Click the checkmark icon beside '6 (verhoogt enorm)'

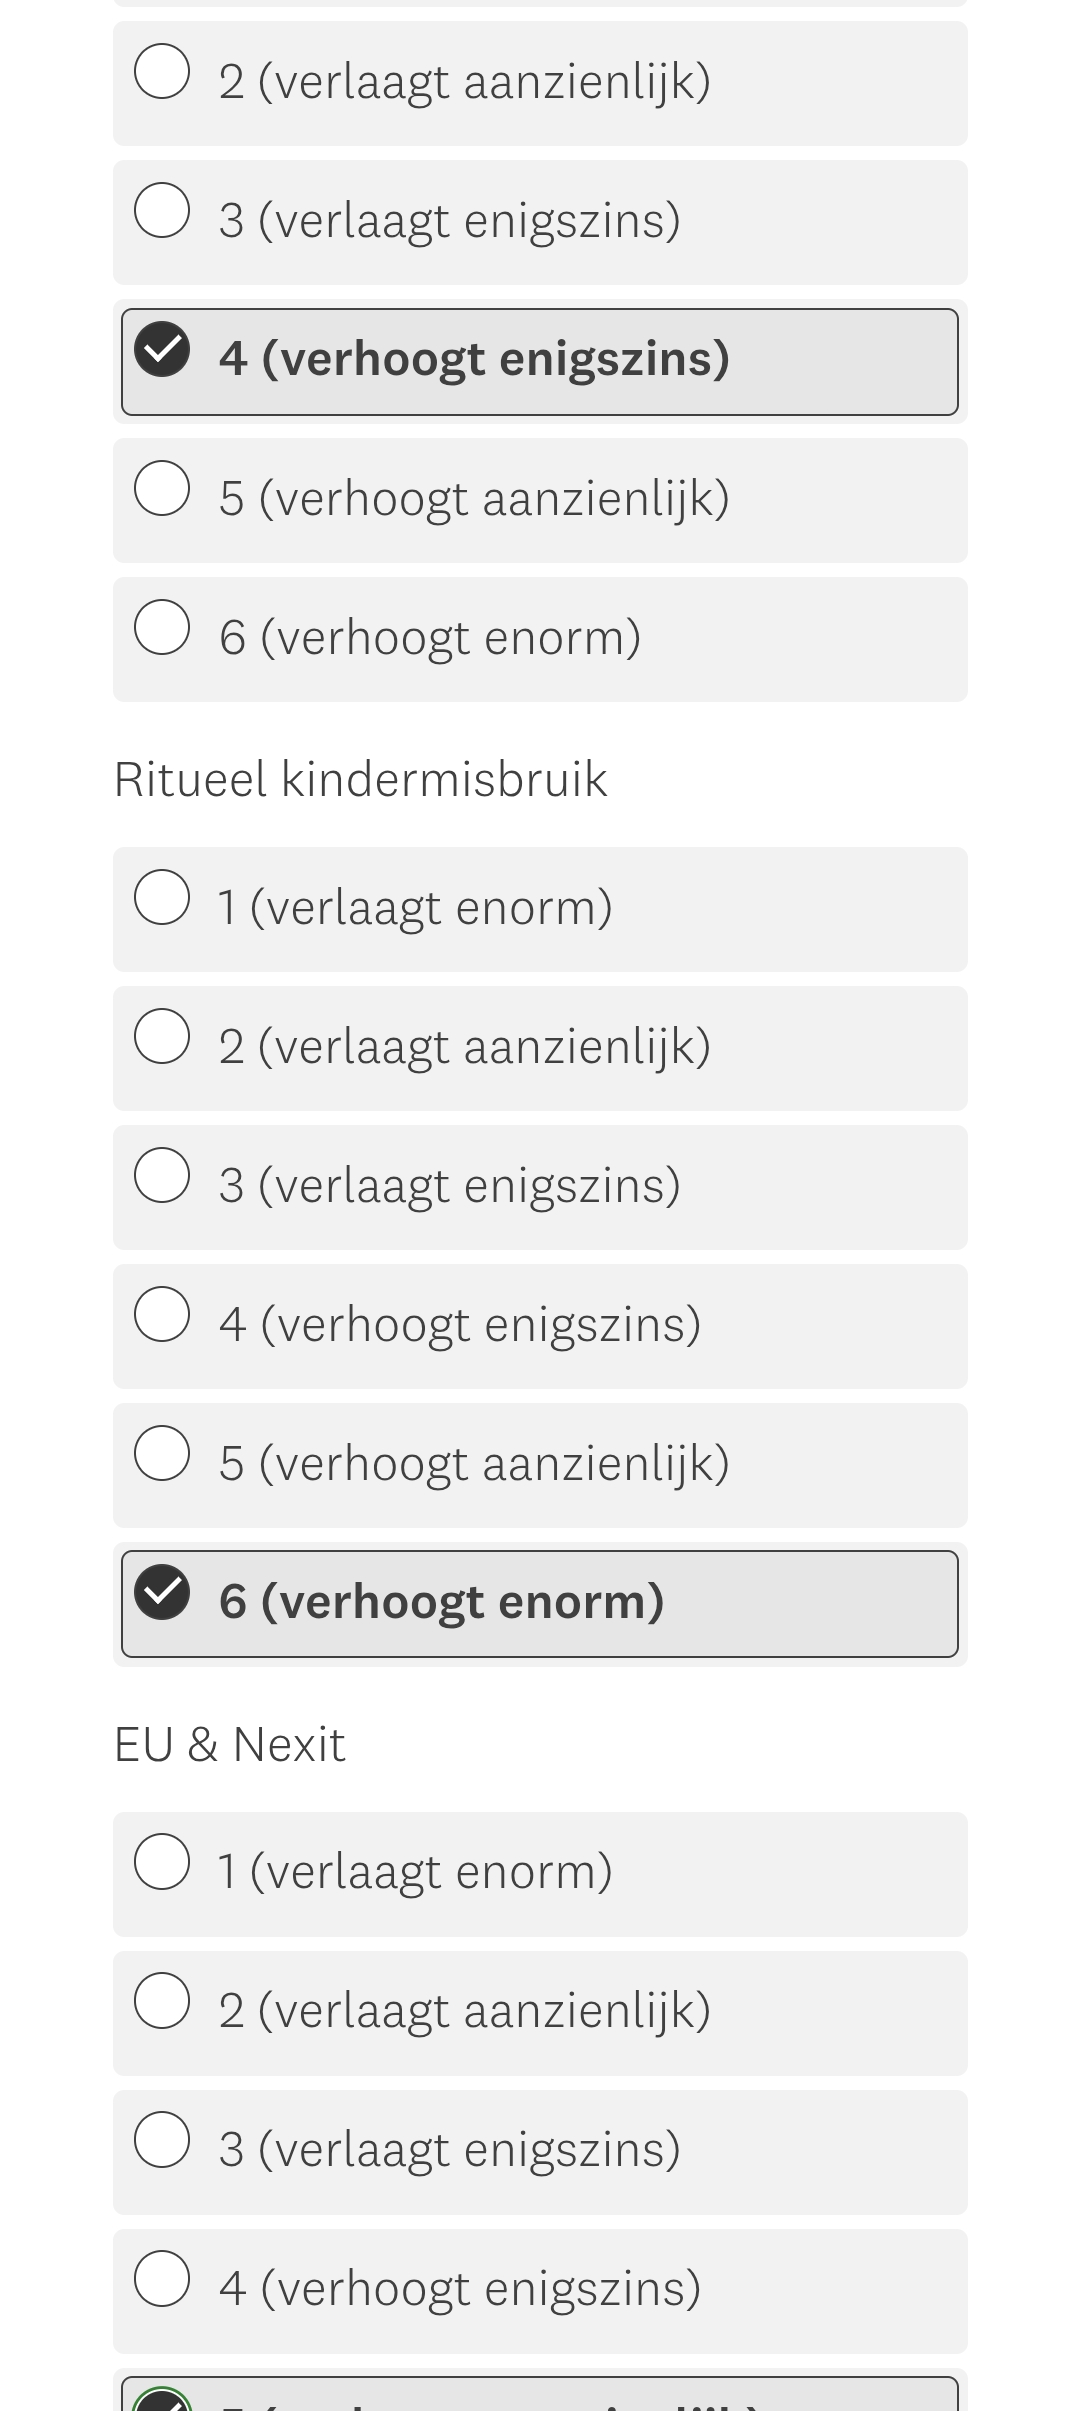pos(163,1591)
